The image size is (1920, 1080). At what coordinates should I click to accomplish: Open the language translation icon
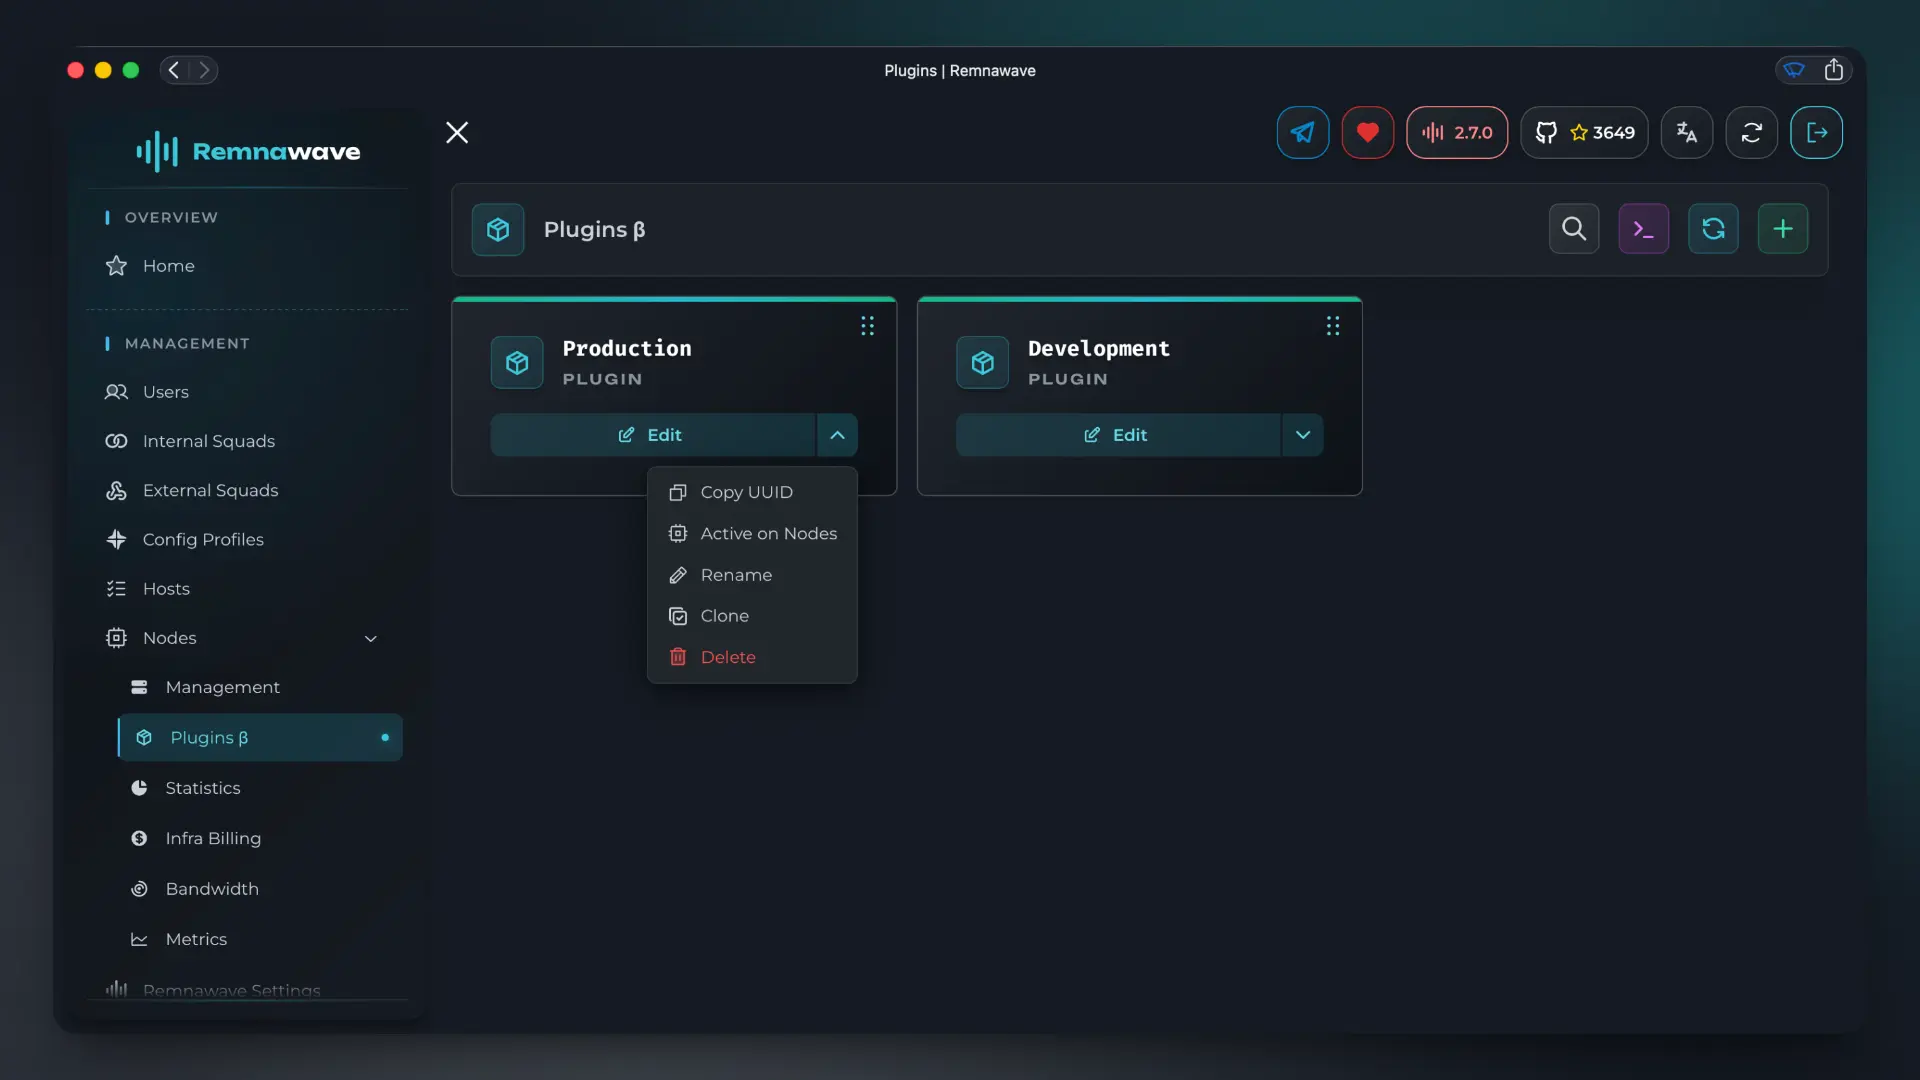pos(1686,132)
